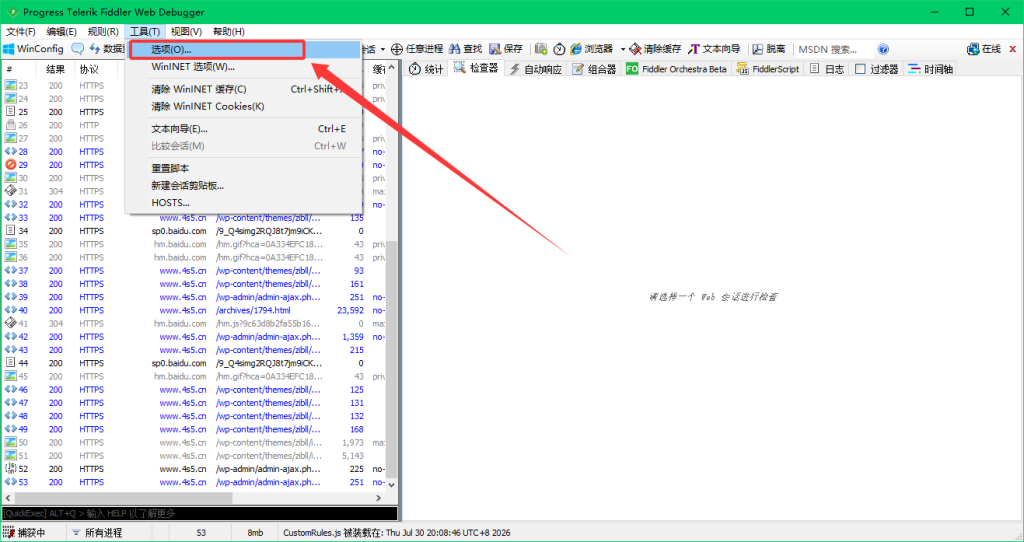Select session 40 /archives/1794.html
The height and width of the screenshot is (542, 1024).
[x=194, y=310]
